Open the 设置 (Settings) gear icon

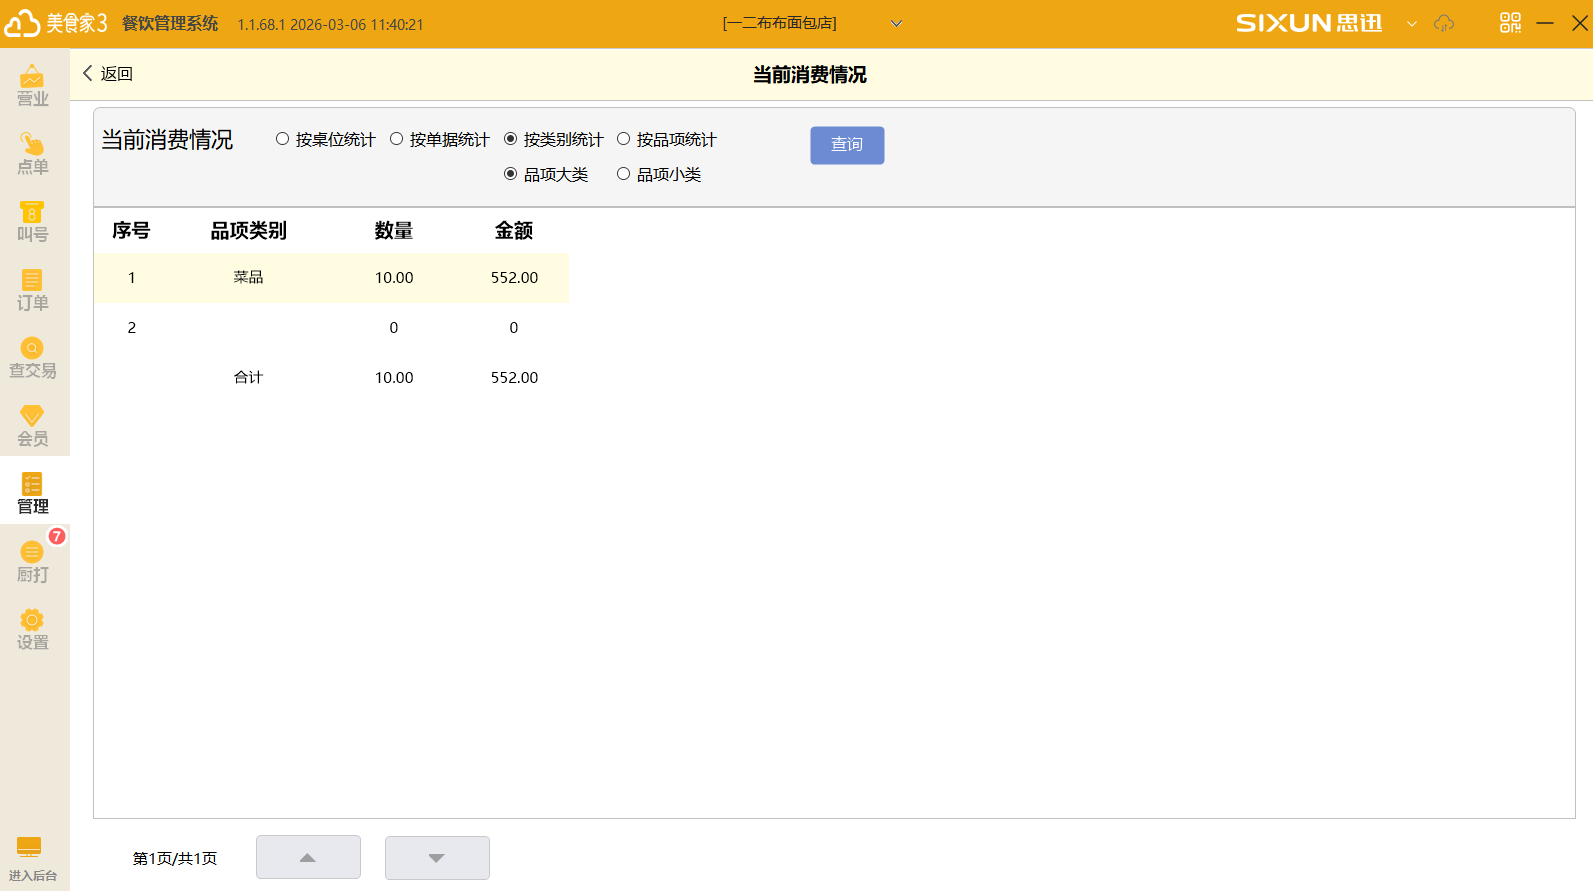coord(32,629)
